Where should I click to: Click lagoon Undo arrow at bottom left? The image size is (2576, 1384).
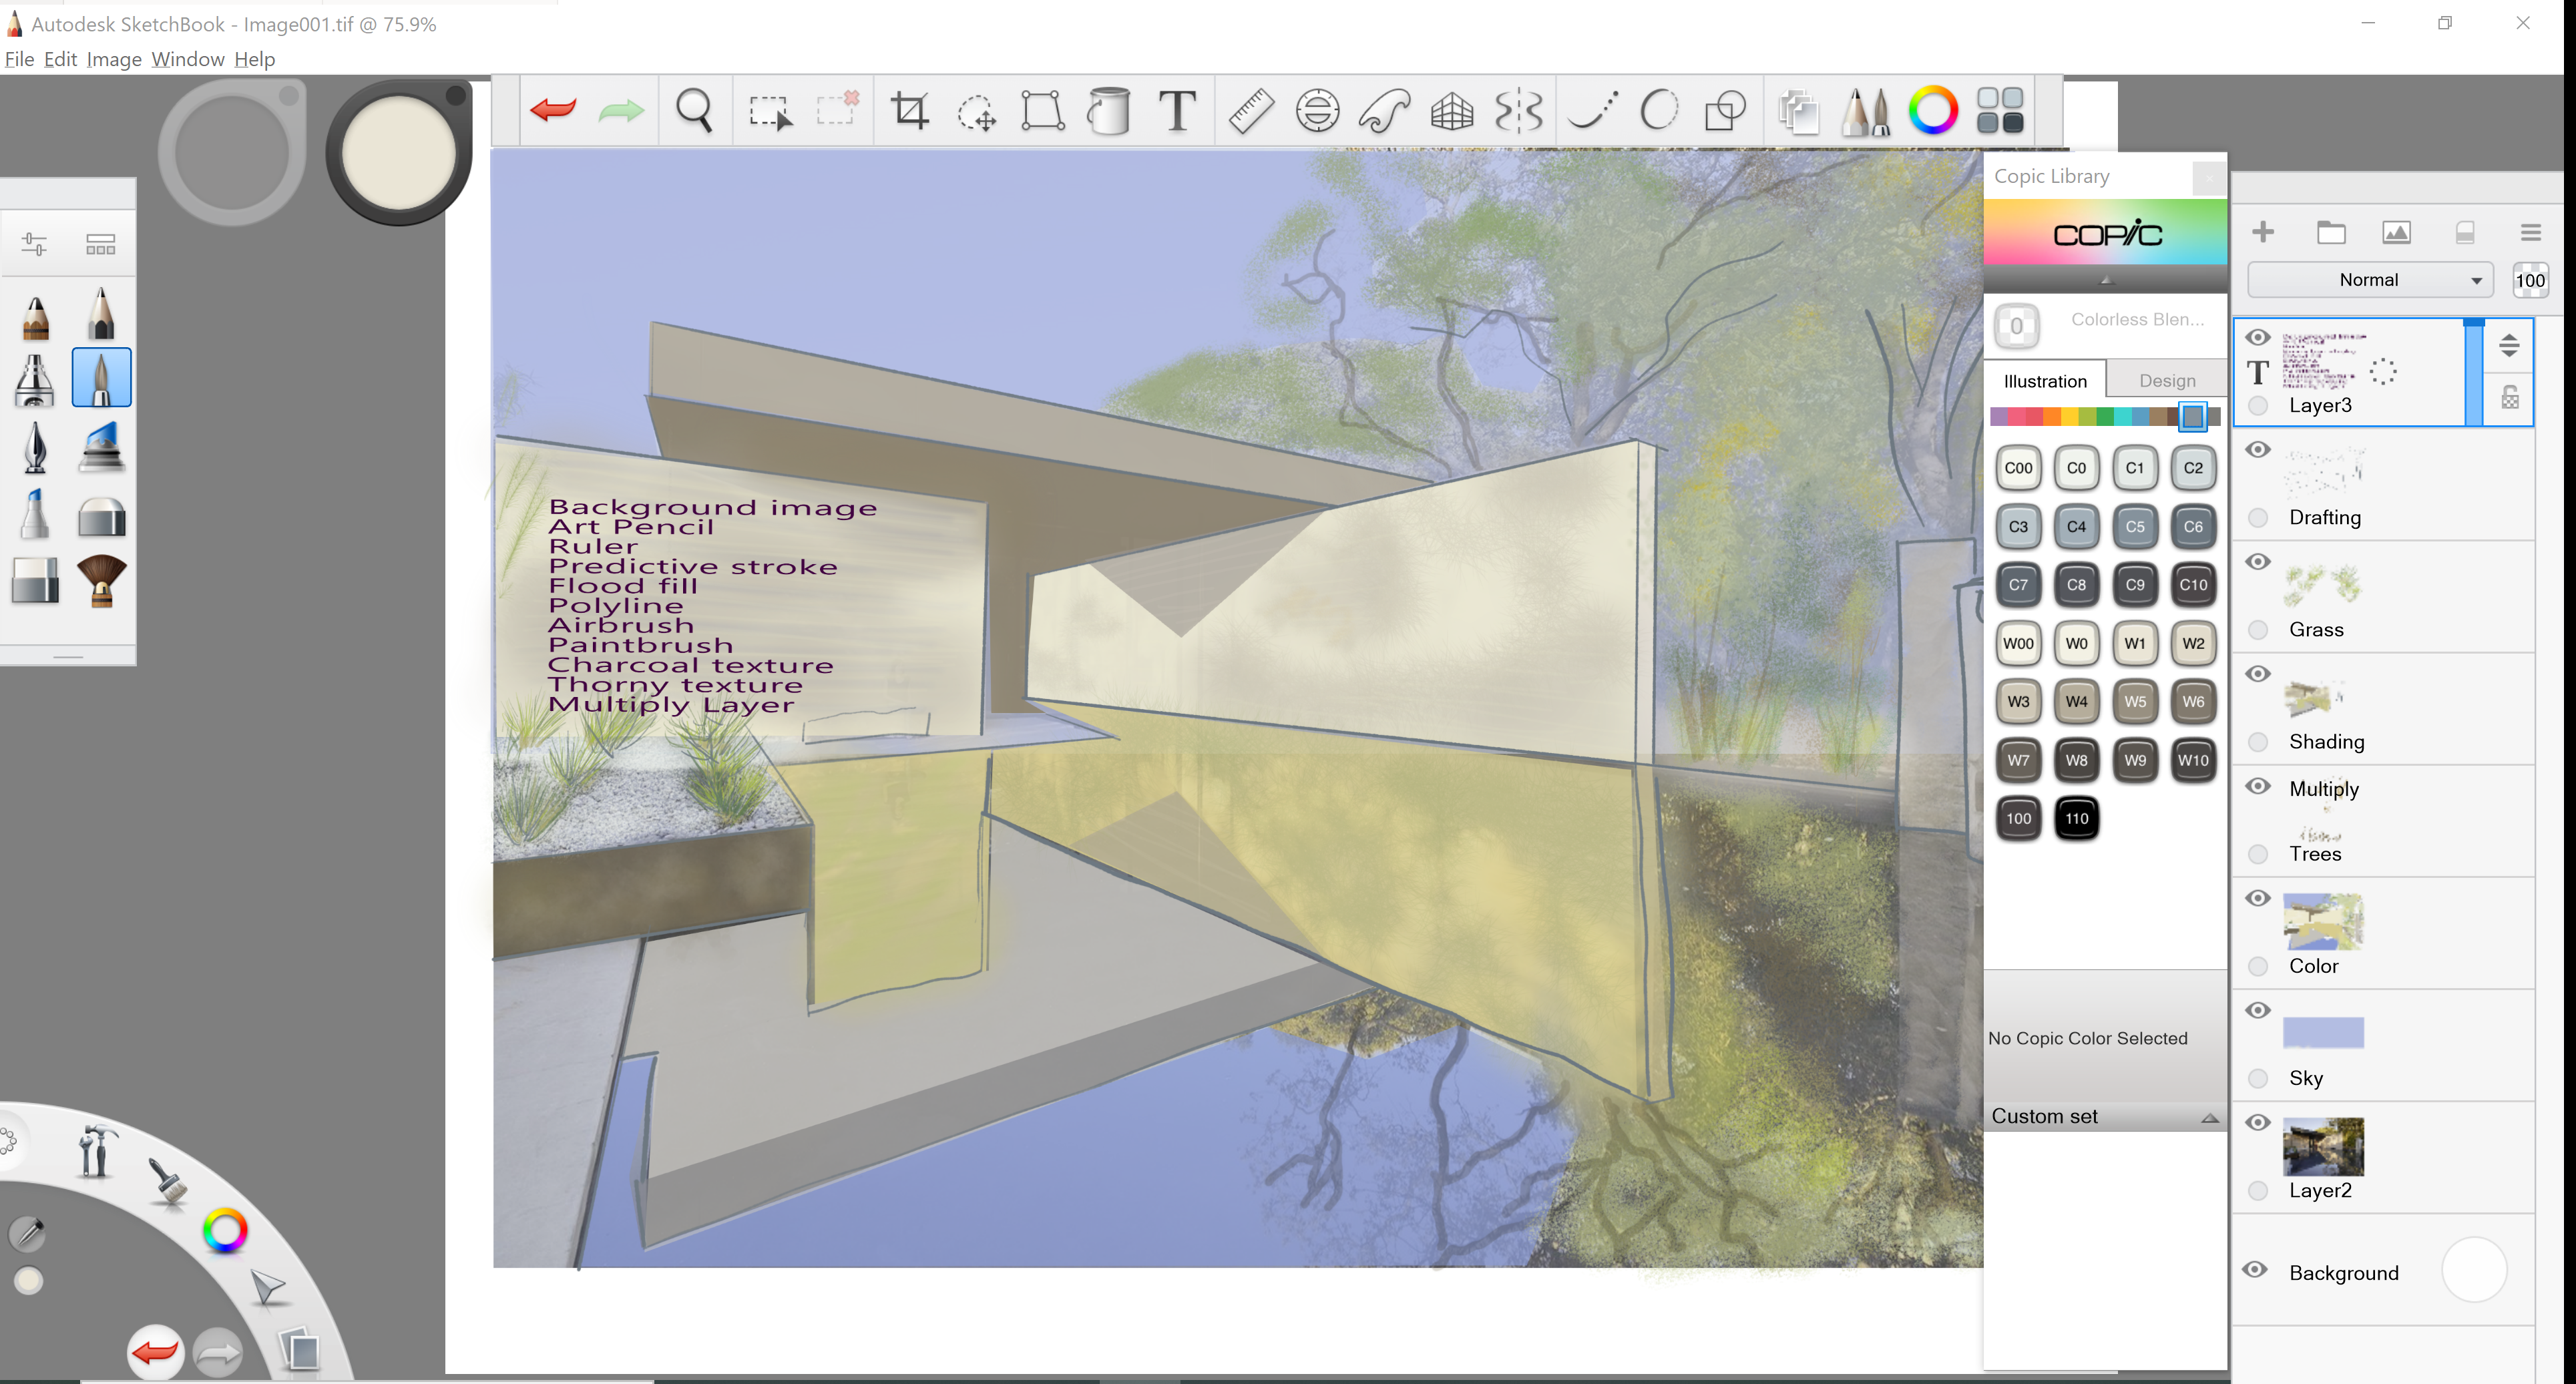[x=156, y=1353]
